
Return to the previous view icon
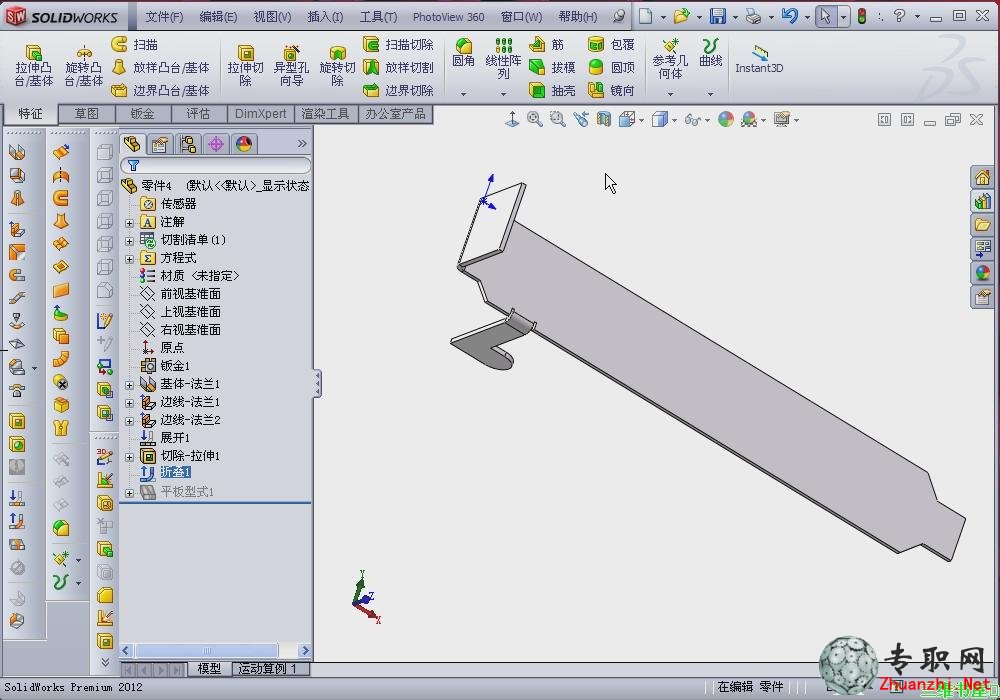click(x=580, y=119)
